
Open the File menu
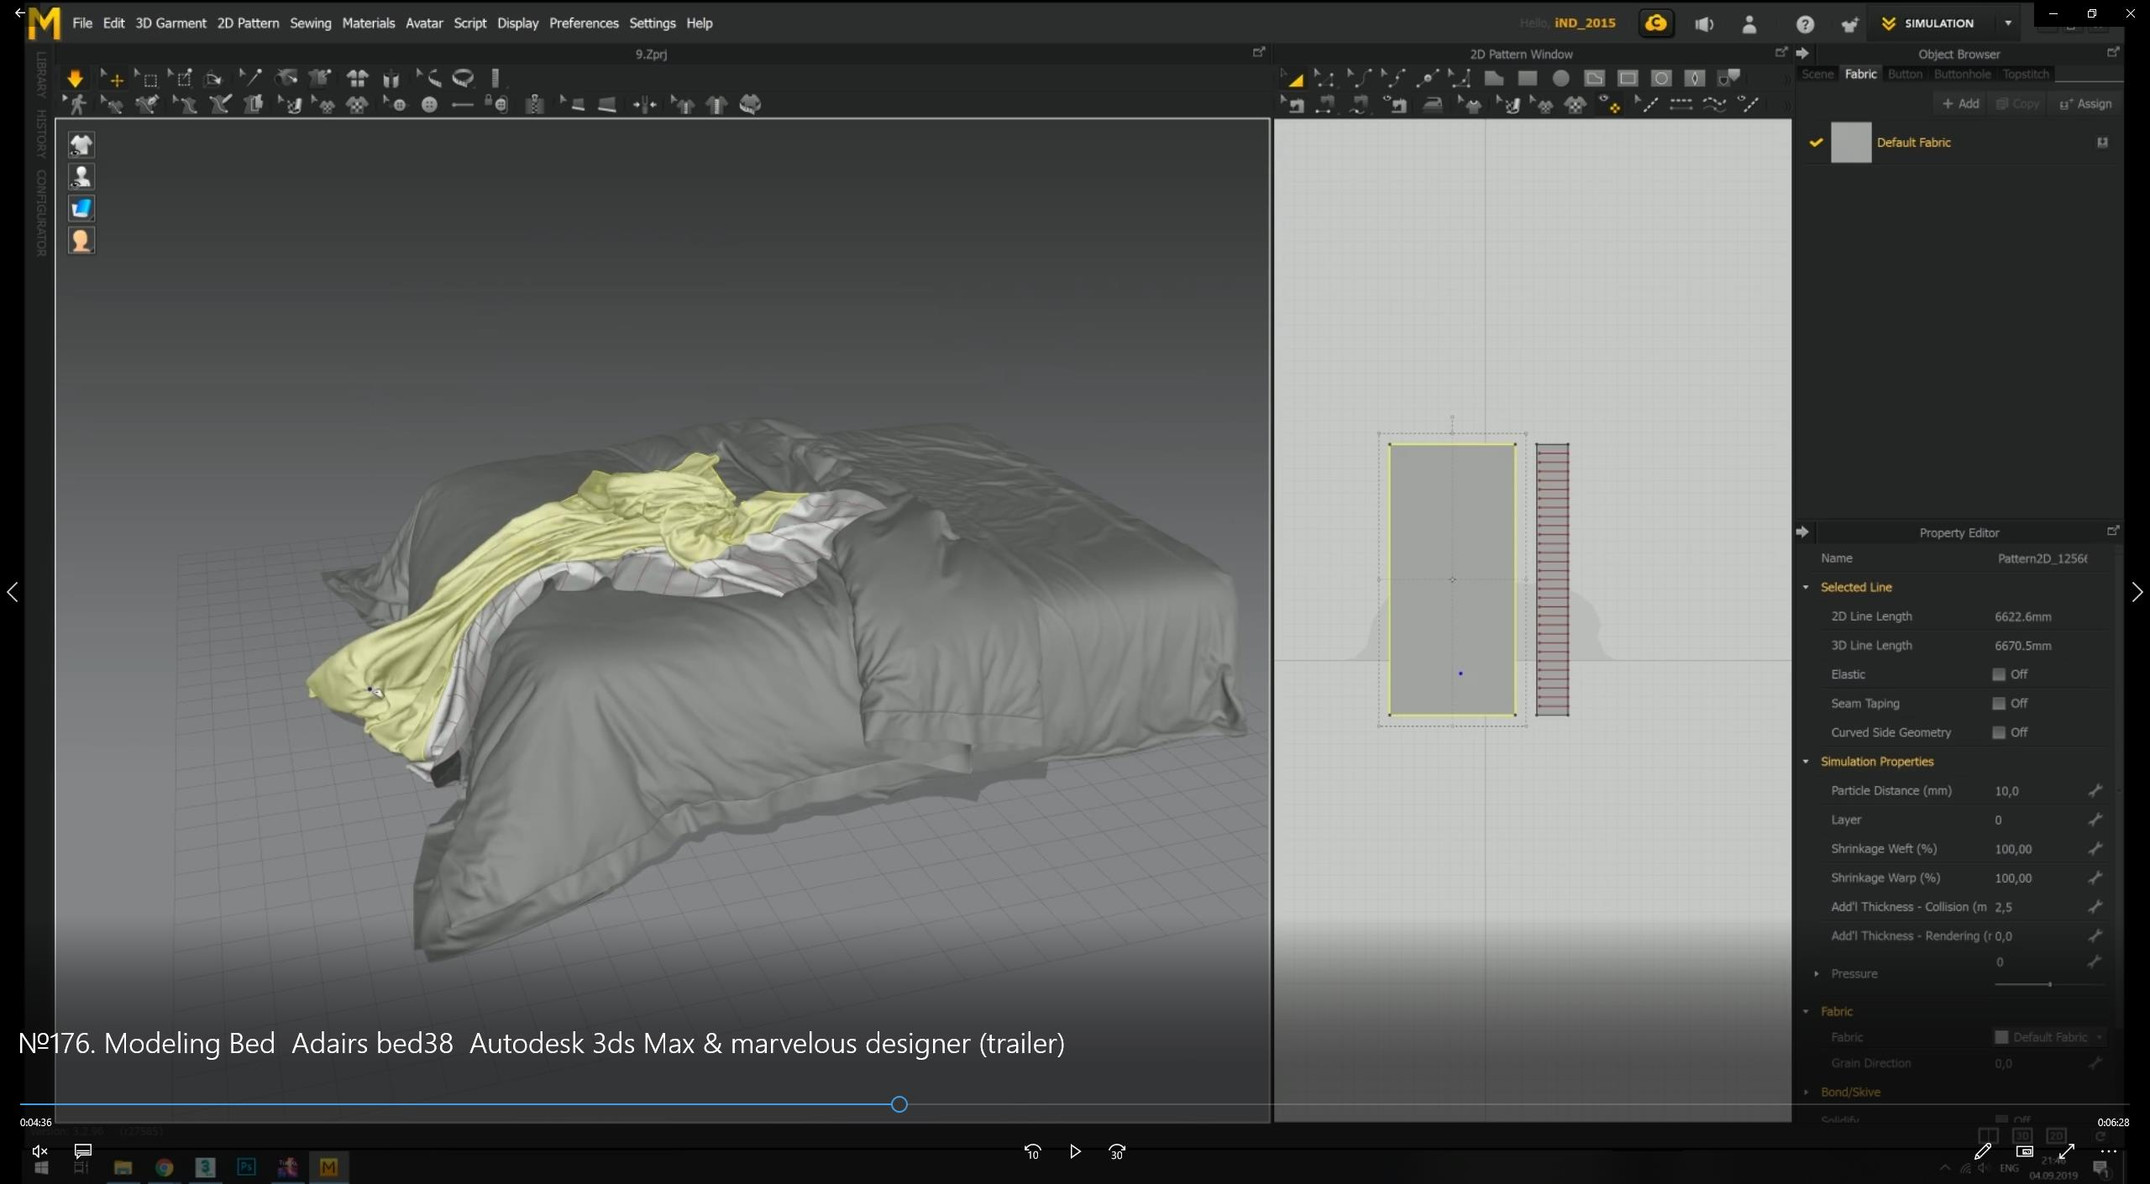click(x=82, y=23)
